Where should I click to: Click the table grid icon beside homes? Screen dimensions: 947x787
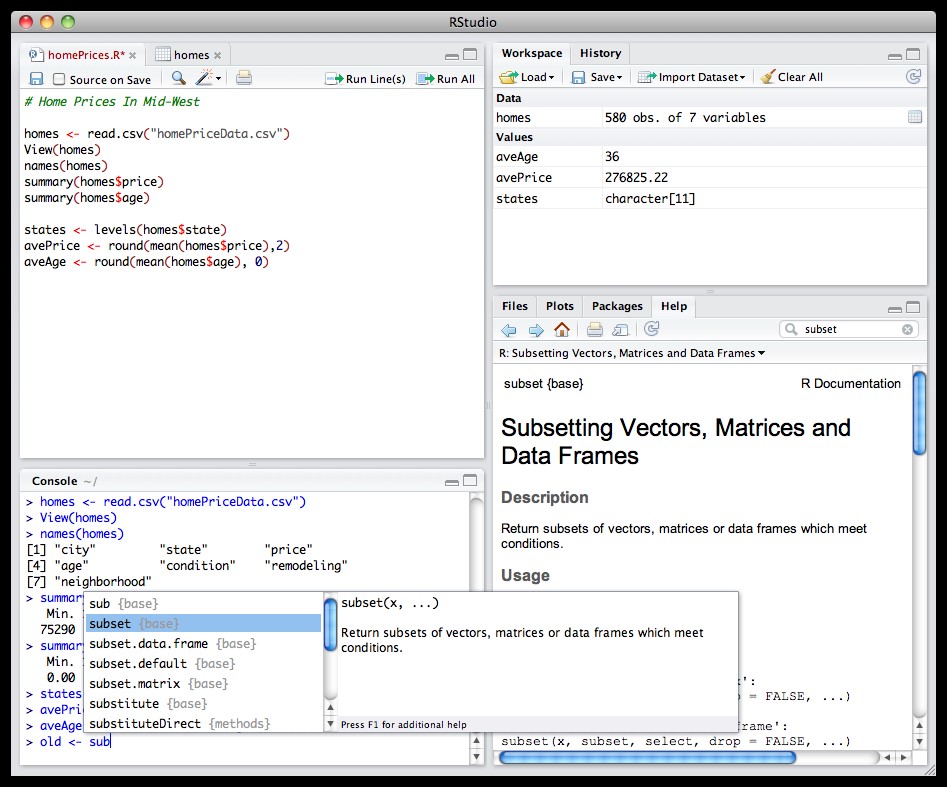[914, 117]
